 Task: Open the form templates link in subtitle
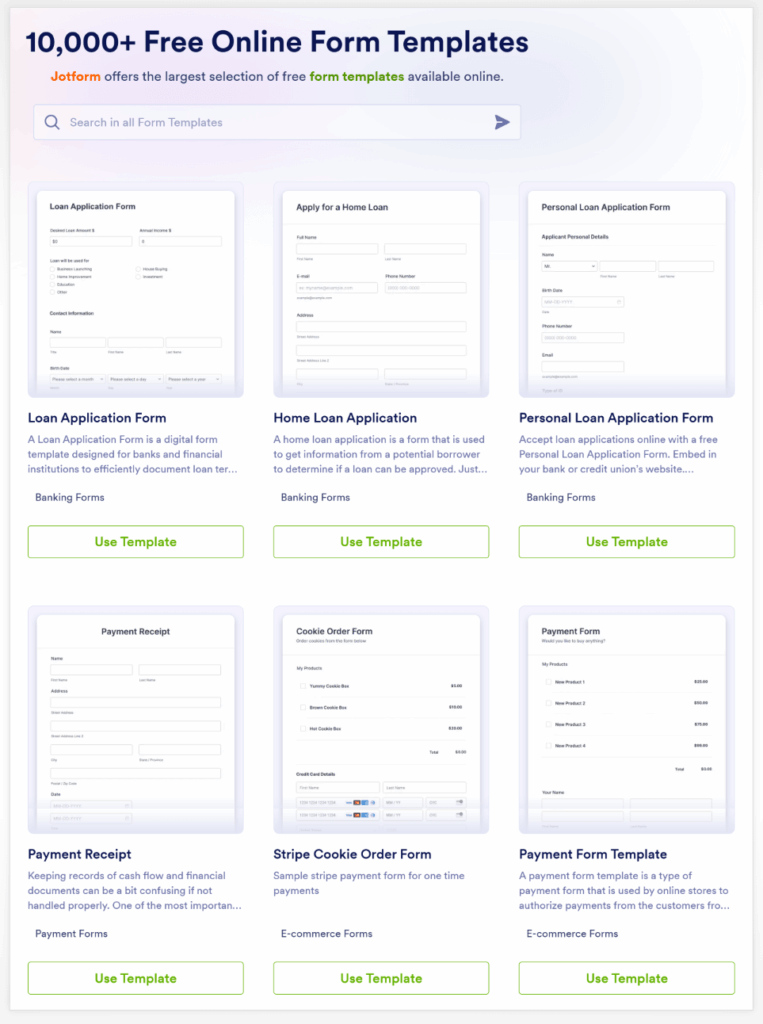(357, 76)
